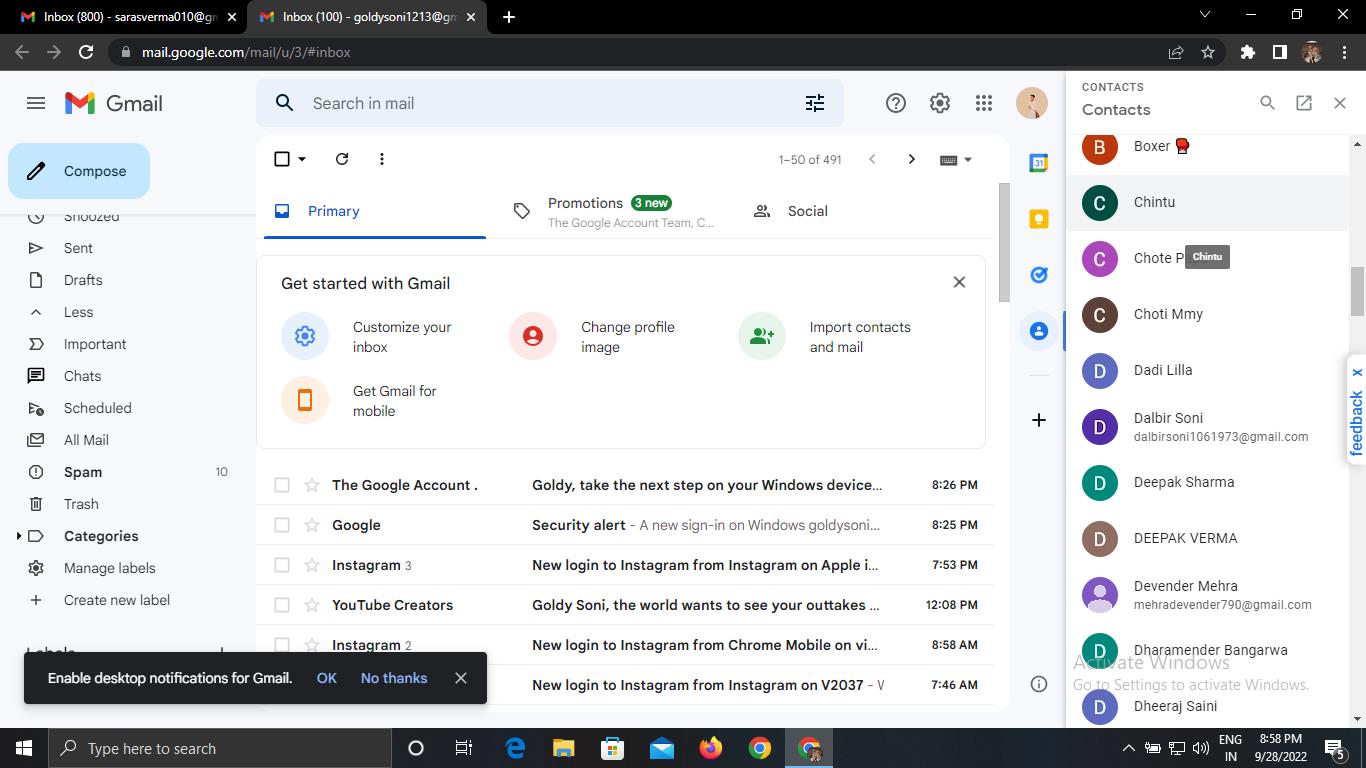Open contacts in new tab icon
1366x768 pixels.
(1303, 102)
